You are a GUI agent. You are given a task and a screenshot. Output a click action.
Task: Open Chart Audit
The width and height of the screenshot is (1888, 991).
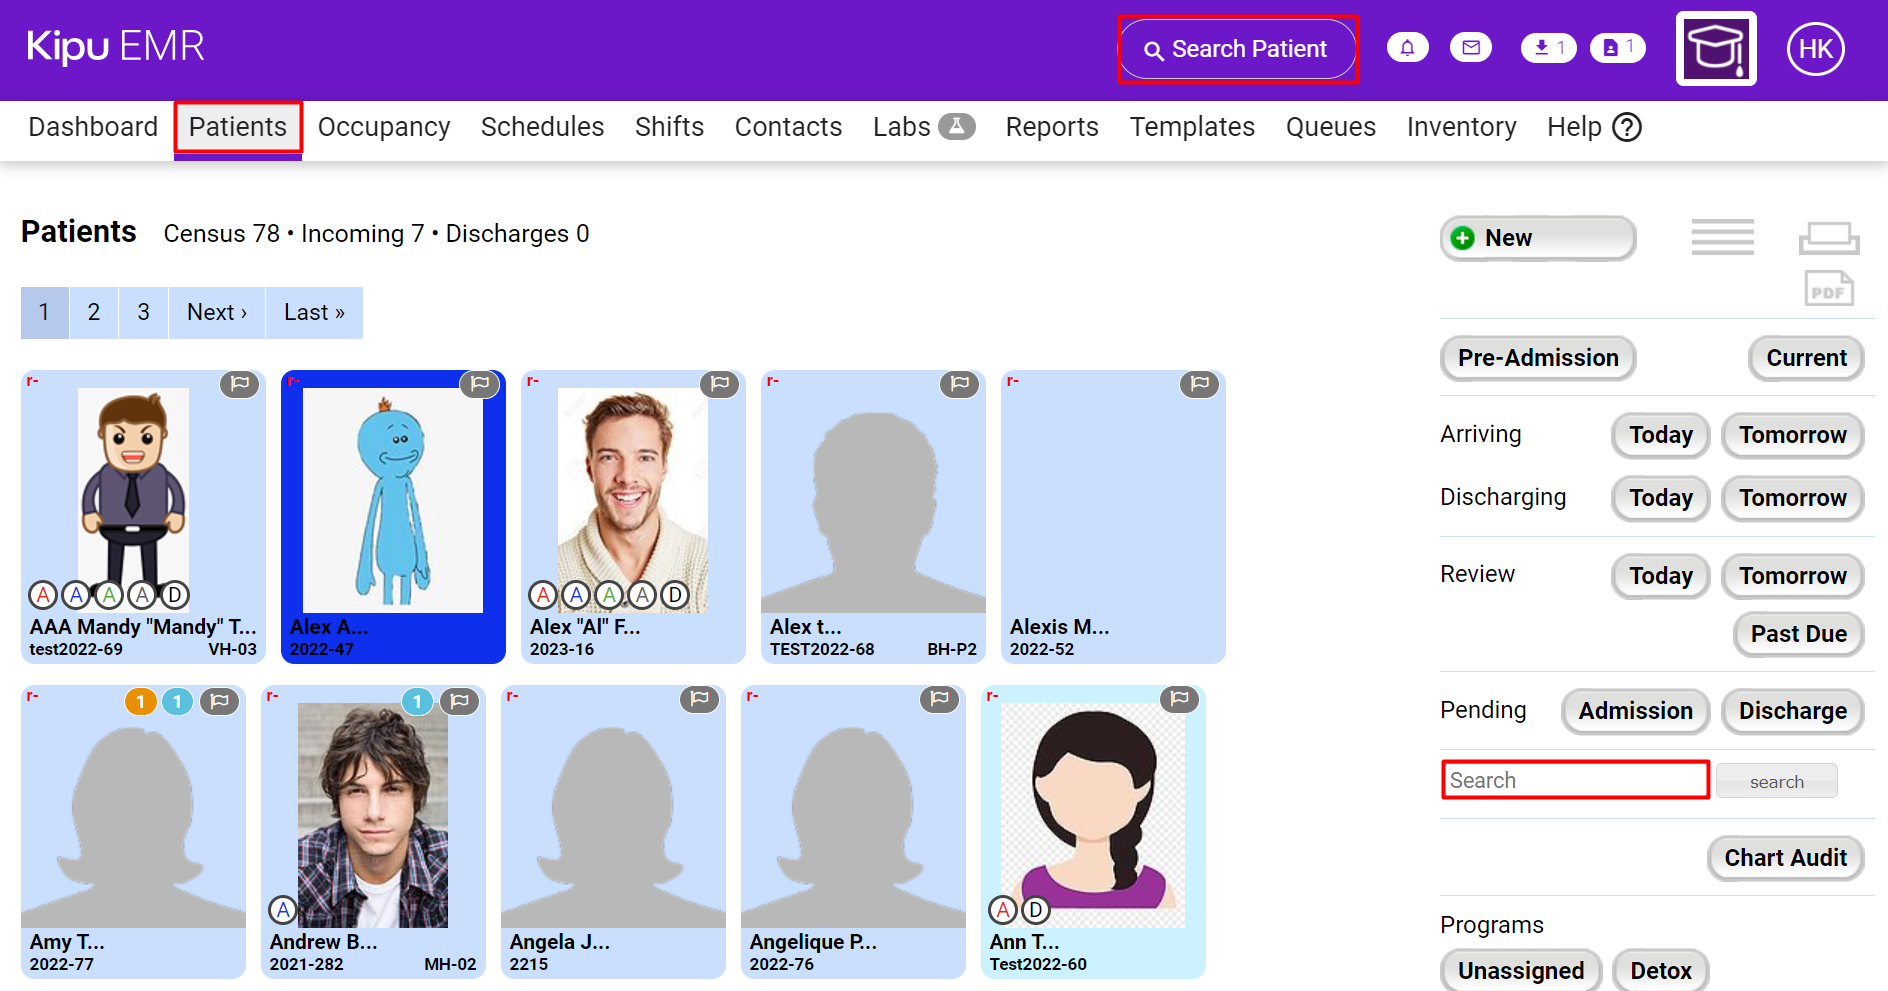point(1785,858)
